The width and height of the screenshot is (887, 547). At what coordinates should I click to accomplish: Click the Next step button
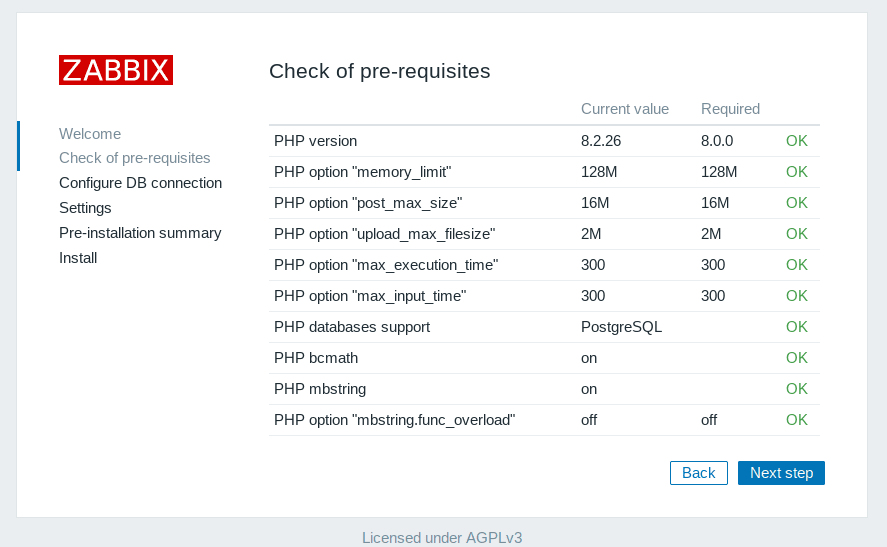click(x=781, y=473)
